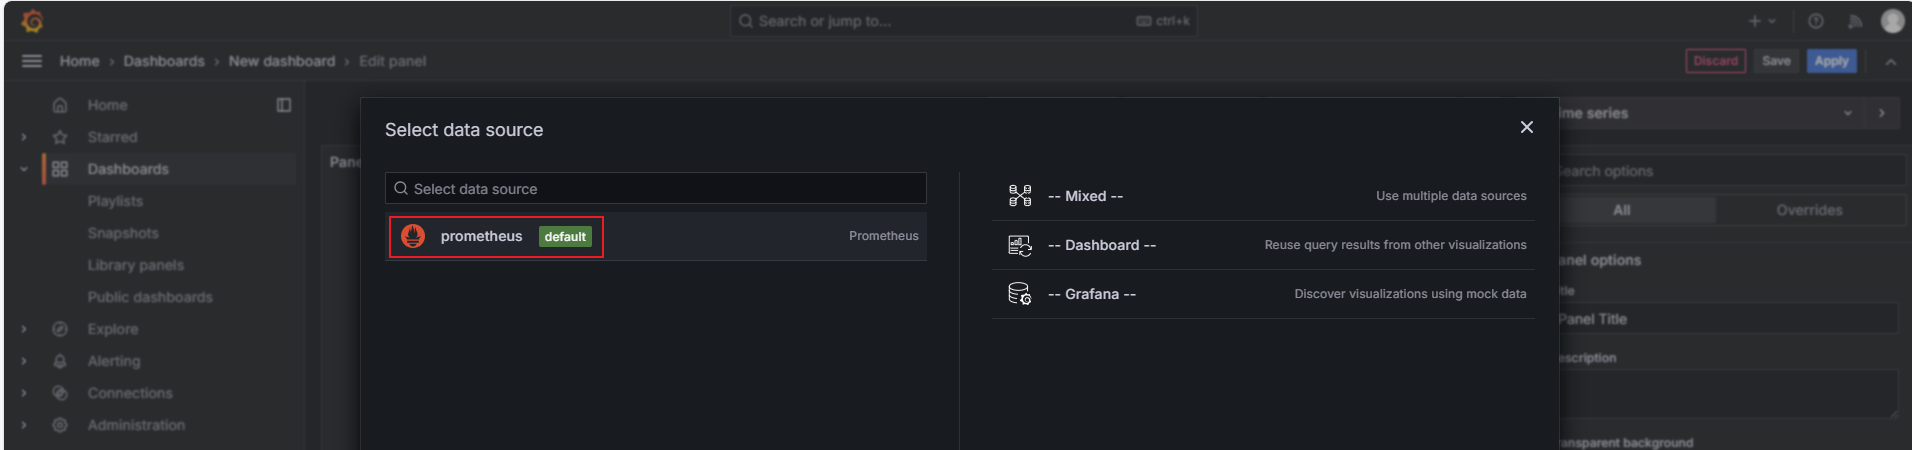Open the news feed icon
The width and height of the screenshot is (1912, 450).
pos(1855,21)
